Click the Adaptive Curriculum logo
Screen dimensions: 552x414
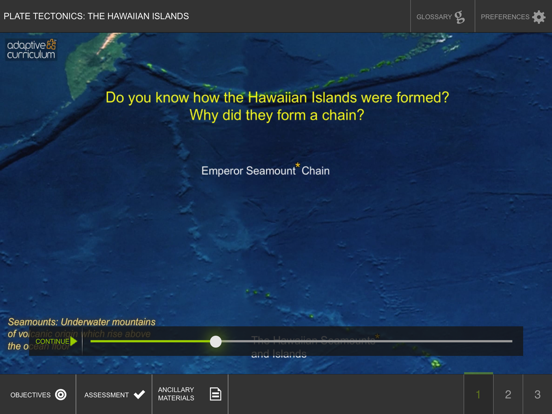(x=31, y=49)
